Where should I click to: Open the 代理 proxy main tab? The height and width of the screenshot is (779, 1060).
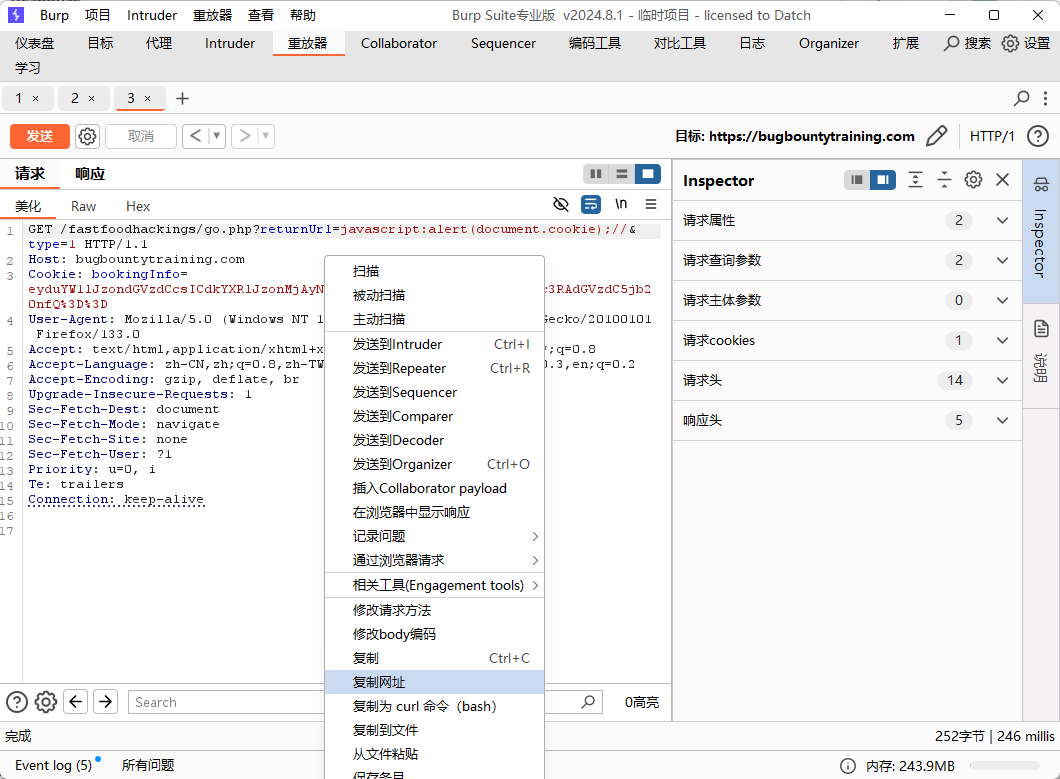159,43
